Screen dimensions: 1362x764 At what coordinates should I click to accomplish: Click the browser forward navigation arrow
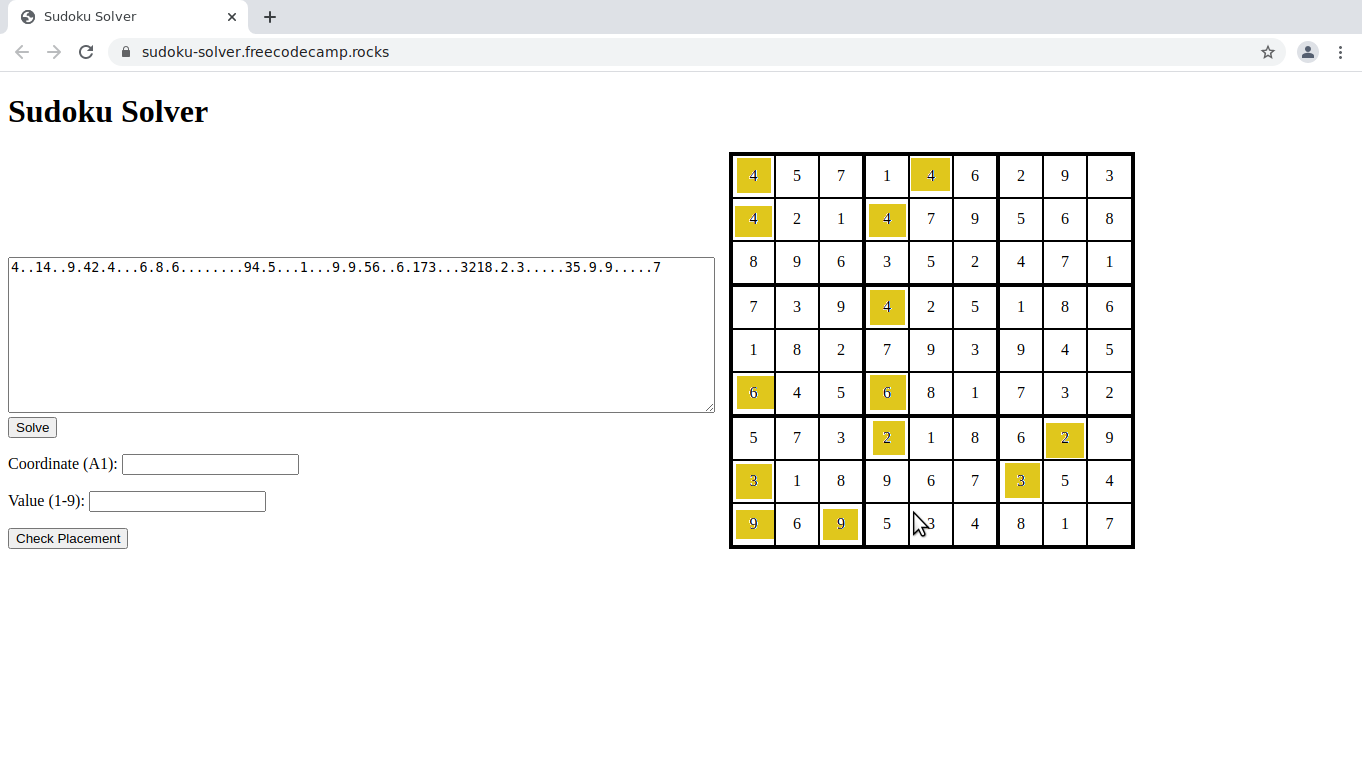[x=53, y=51]
